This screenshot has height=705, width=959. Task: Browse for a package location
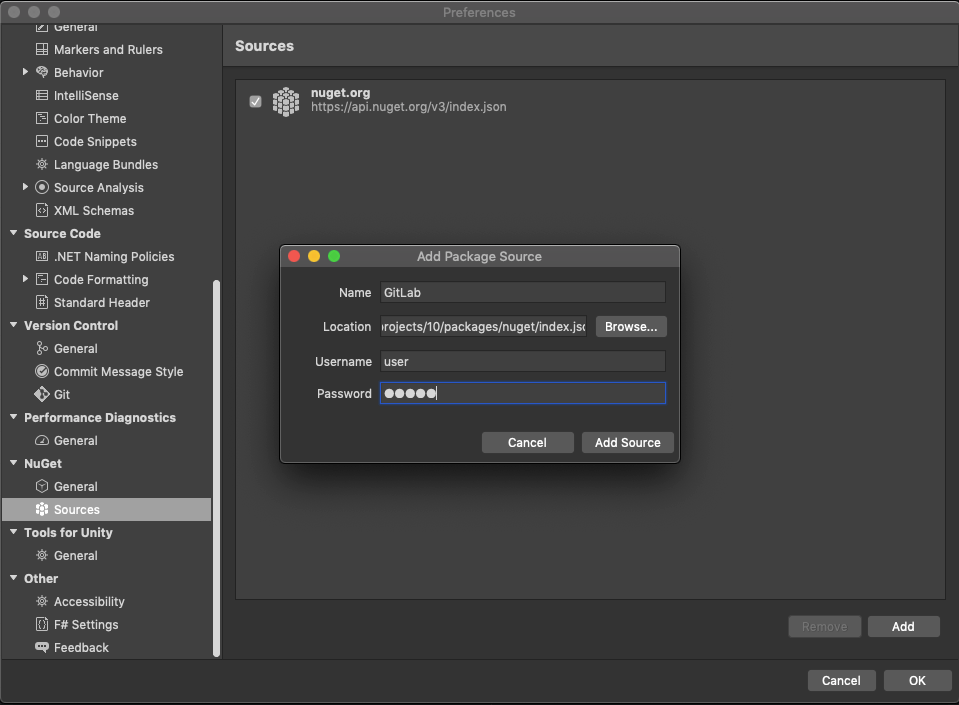tap(630, 326)
